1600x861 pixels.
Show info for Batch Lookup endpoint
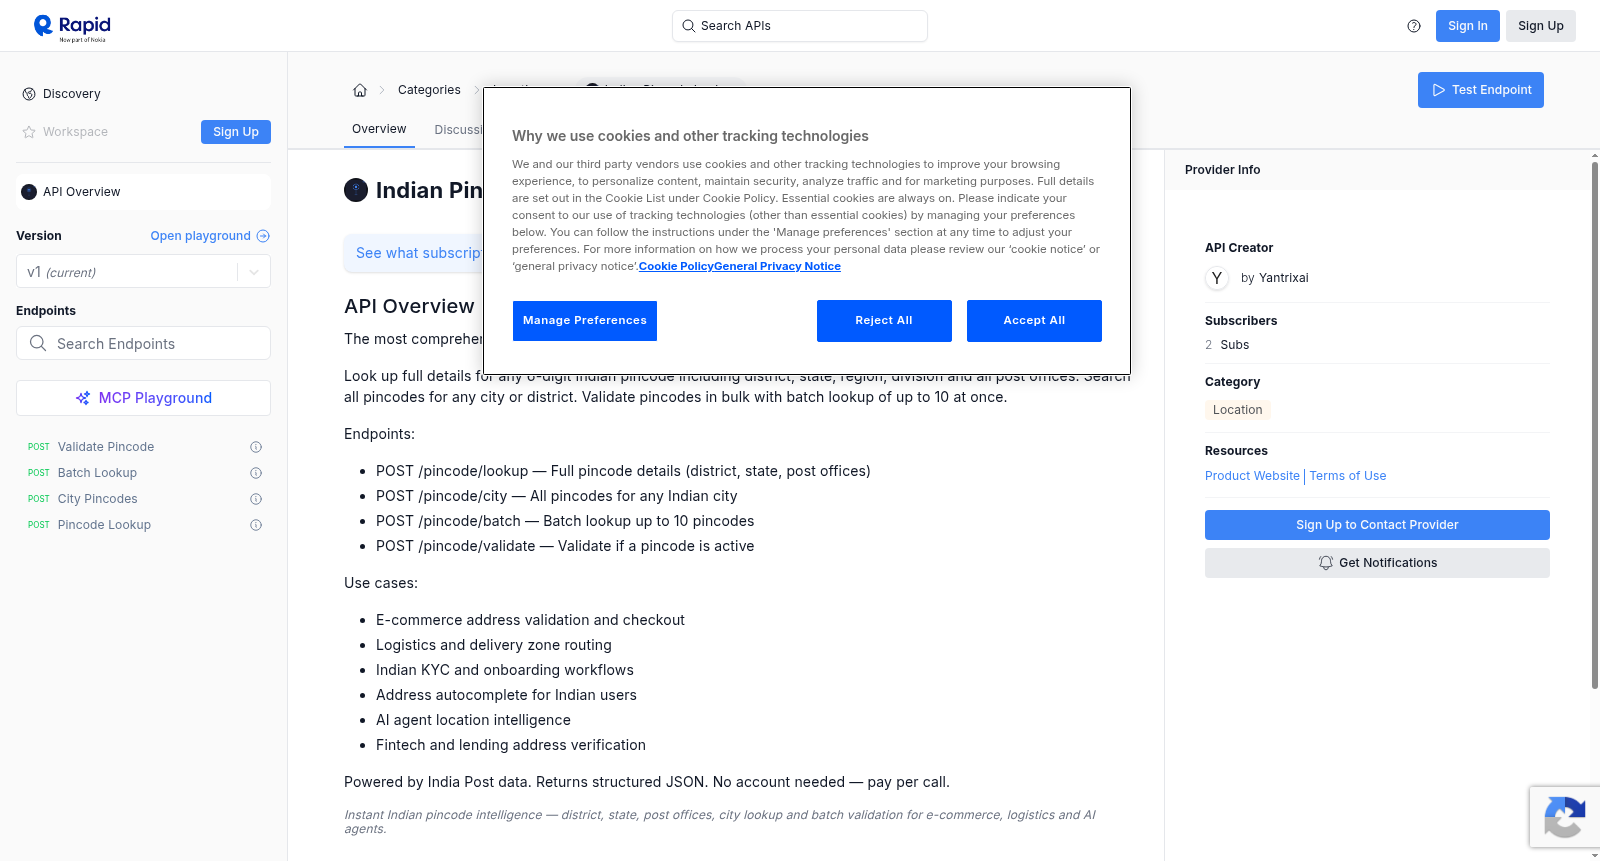pyautogui.click(x=256, y=473)
